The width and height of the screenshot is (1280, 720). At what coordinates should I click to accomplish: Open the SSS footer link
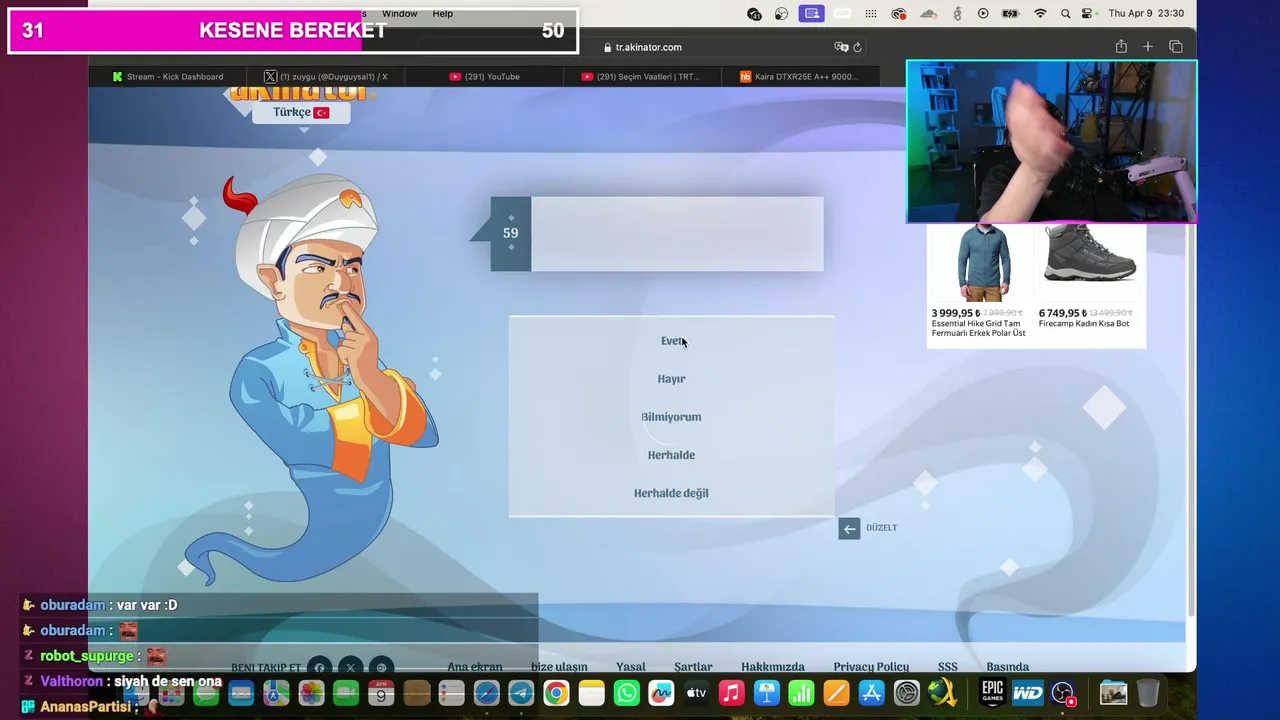click(x=948, y=667)
